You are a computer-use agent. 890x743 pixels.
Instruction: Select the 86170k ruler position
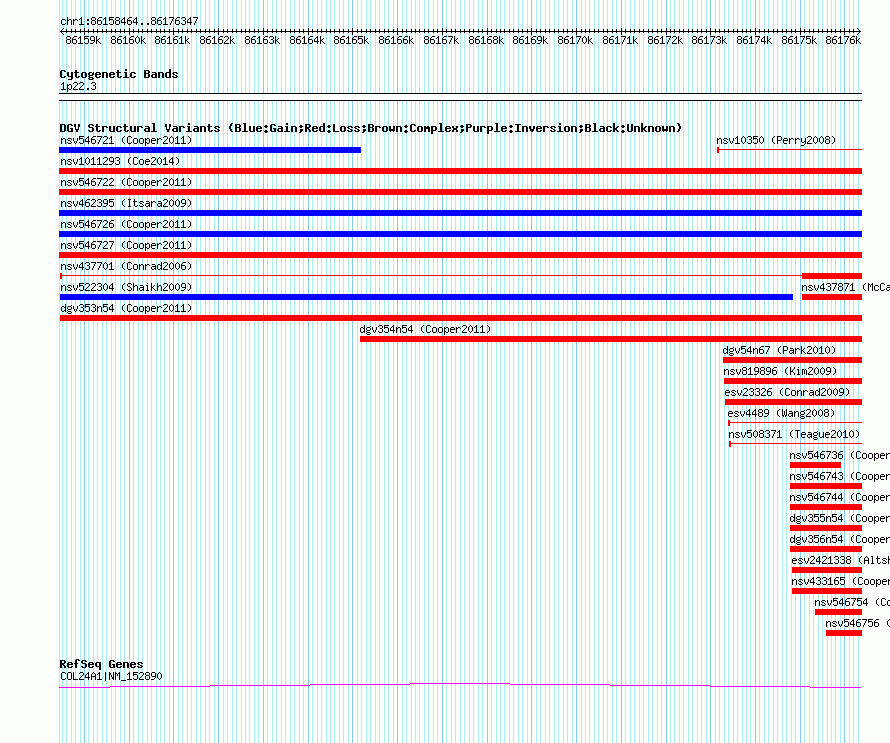pos(575,40)
